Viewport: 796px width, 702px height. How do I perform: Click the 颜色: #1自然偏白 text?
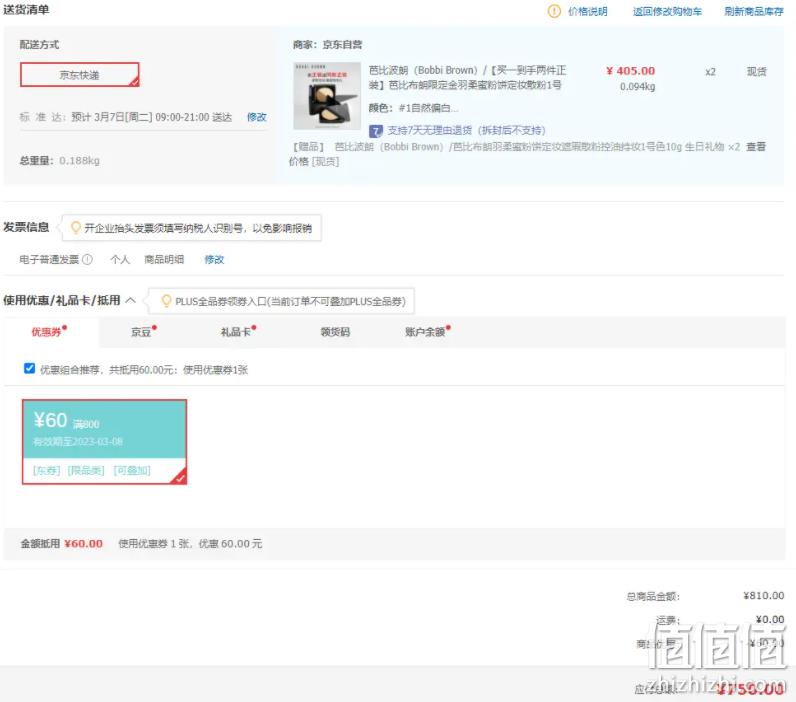413,108
